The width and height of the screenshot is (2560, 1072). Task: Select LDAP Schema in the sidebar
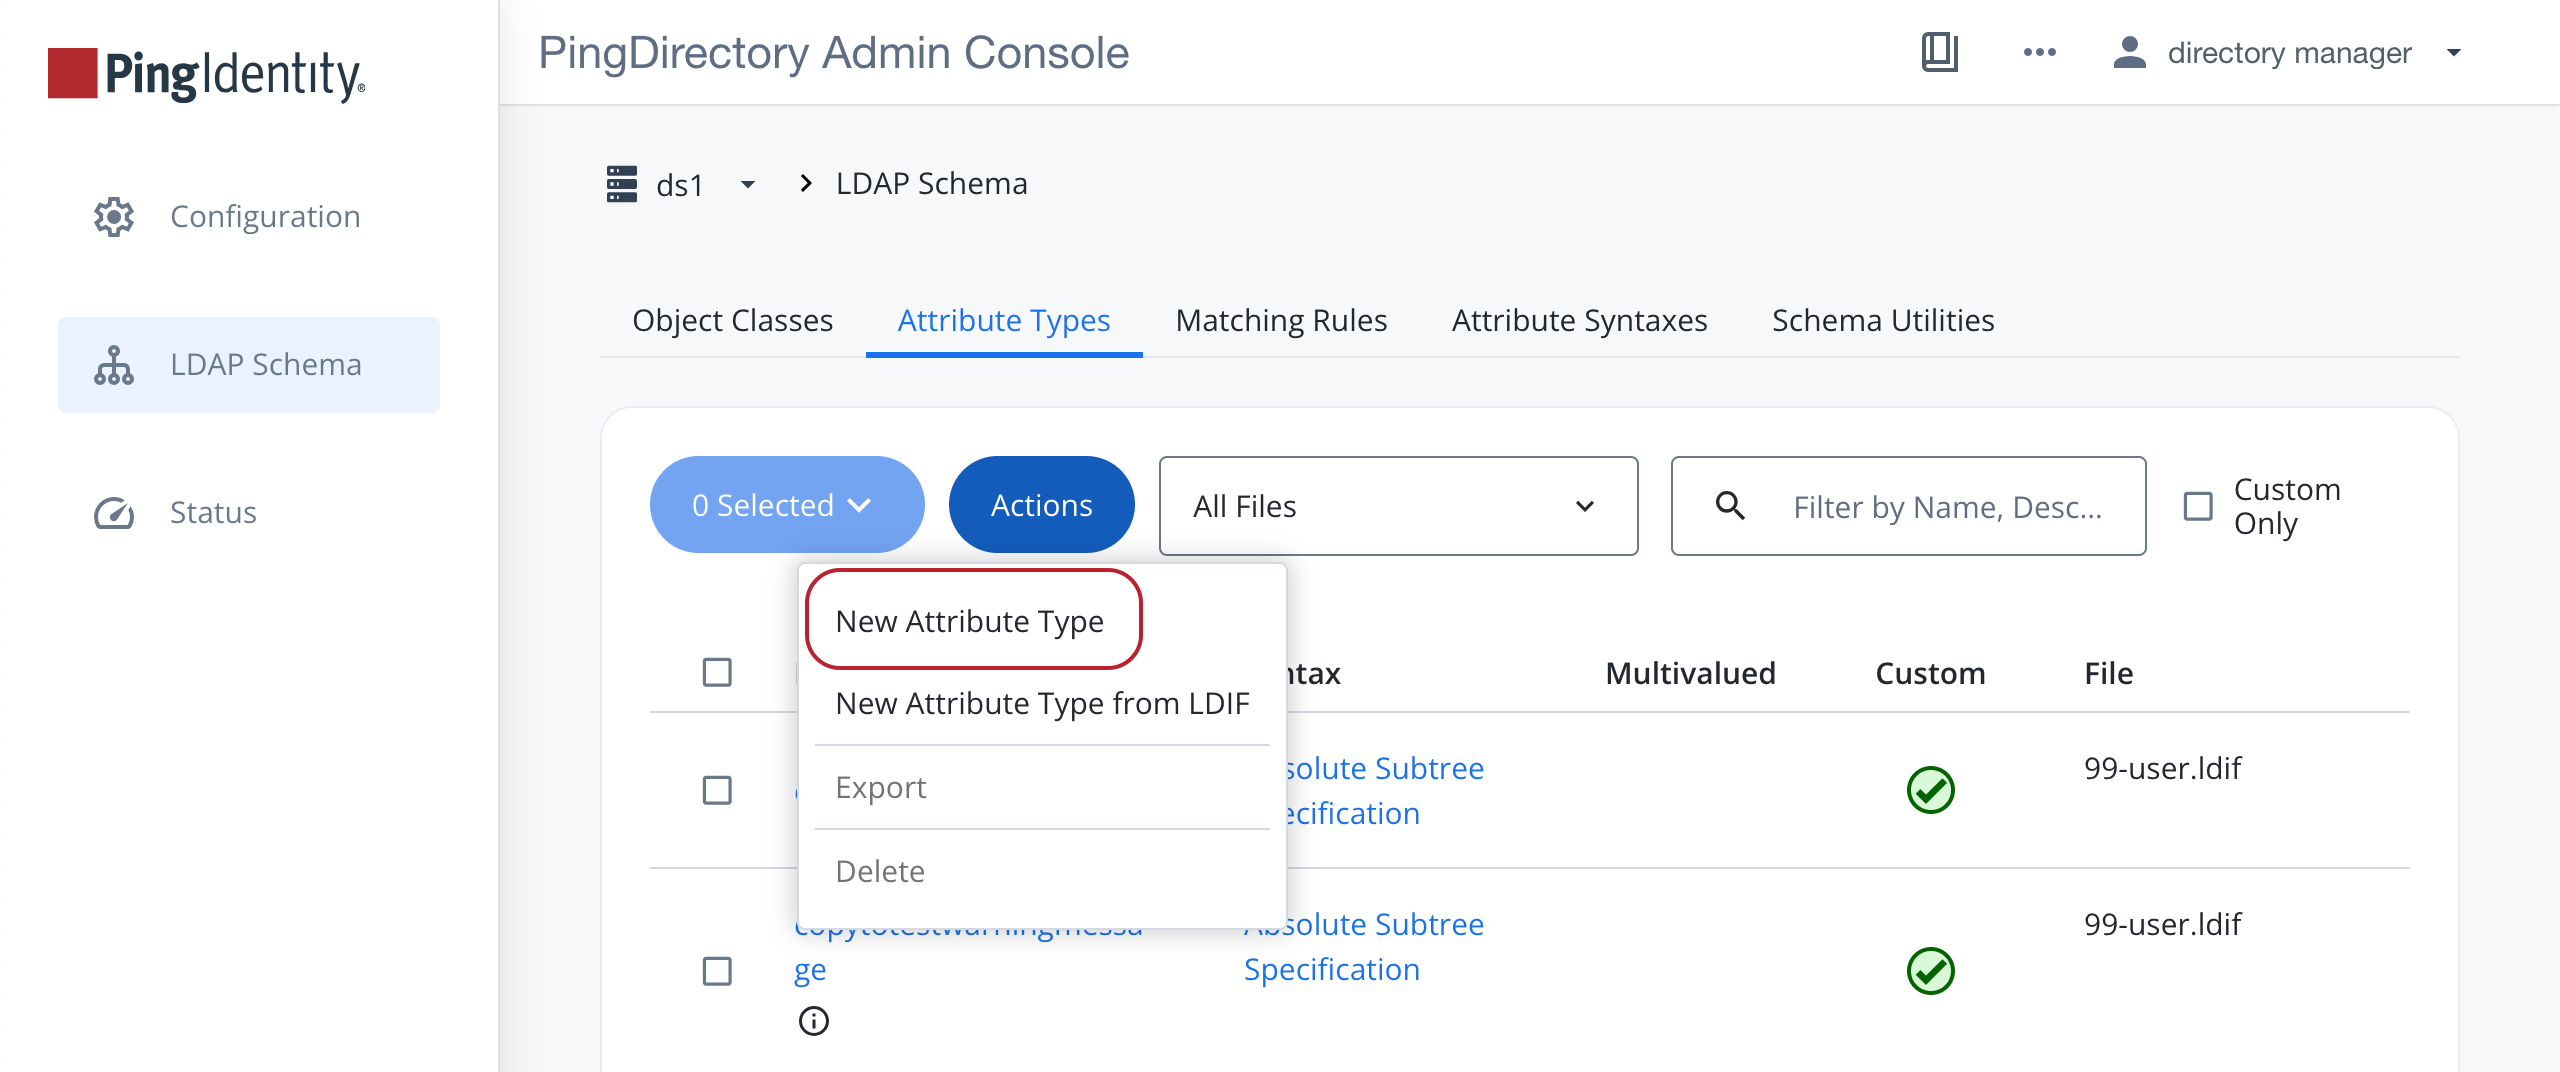click(265, 364)
